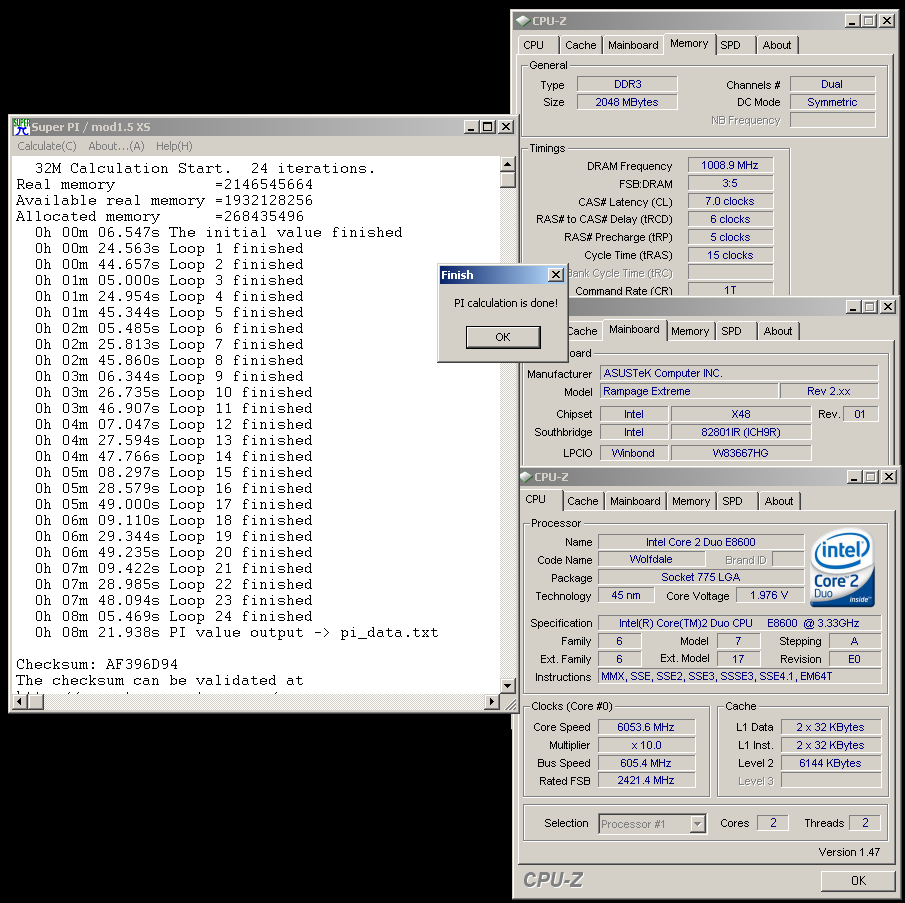Close the Super PI window

[506, 126]
